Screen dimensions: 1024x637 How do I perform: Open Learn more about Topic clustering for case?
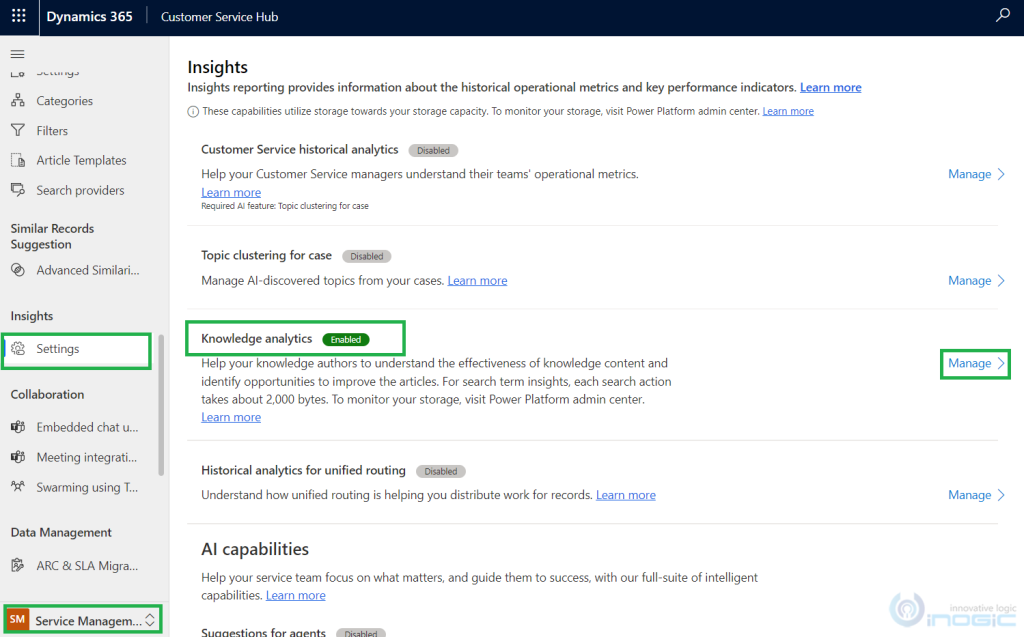(x=477, y=280)
